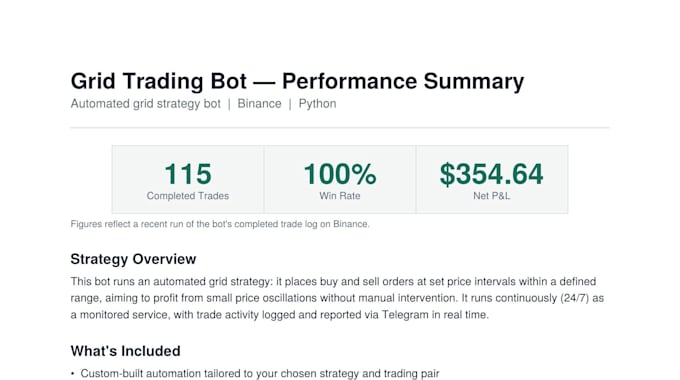Click the word Telegram in the overview paragraph
The height and width of the screenshot is (380, 680).
[405, 314]
